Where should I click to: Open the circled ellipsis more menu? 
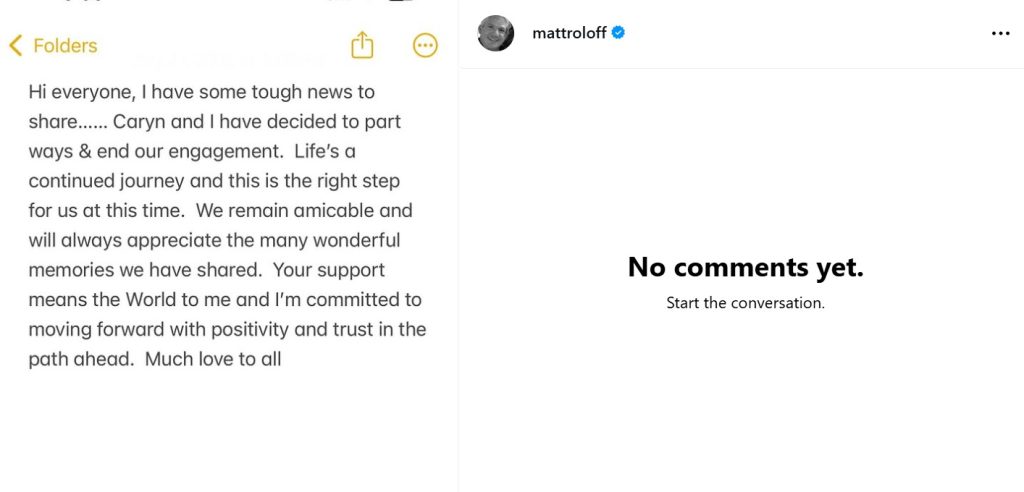point(425,45)
